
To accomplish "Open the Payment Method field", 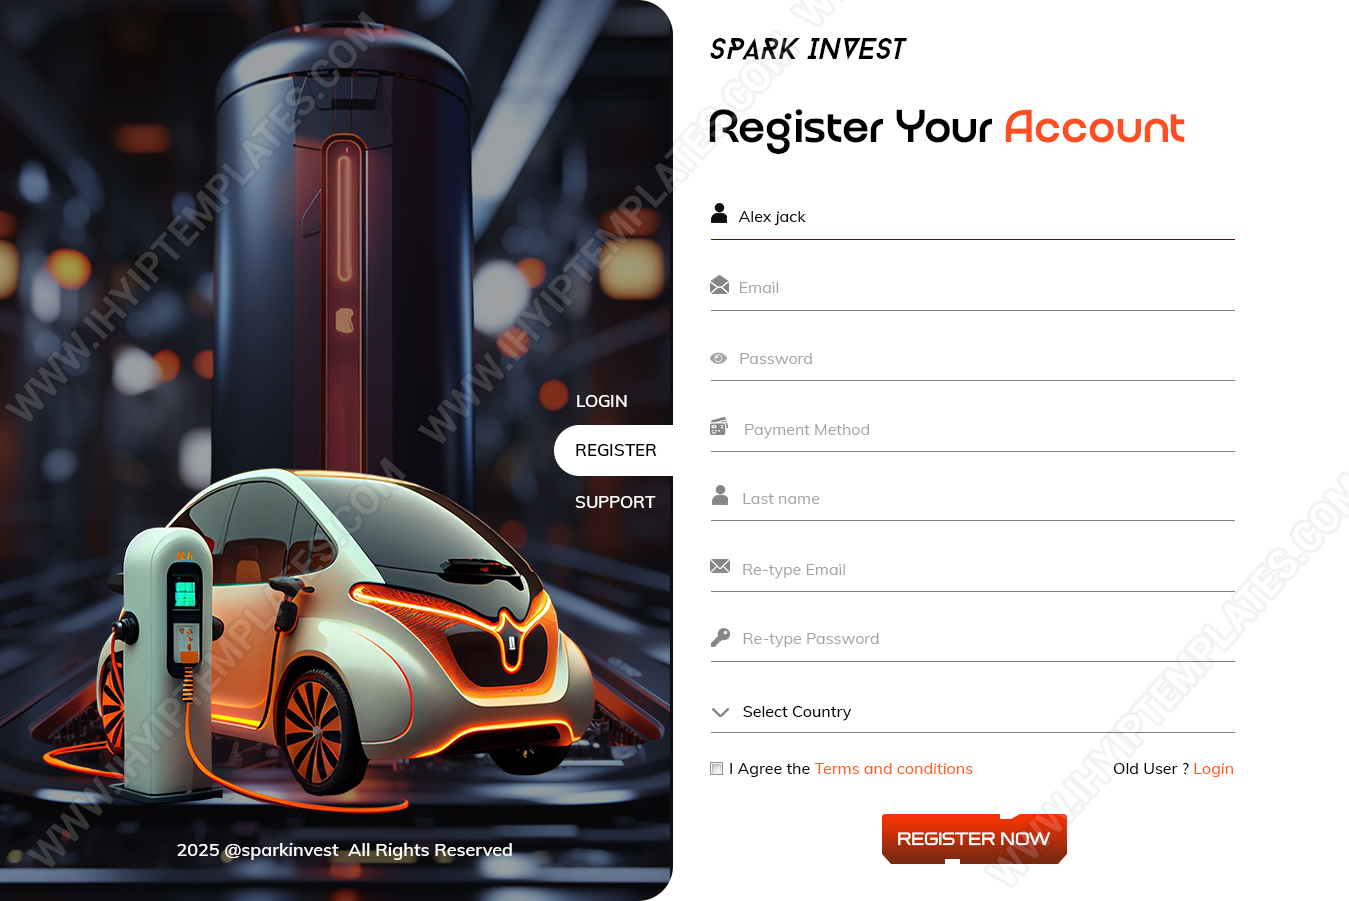I will click(973, 430).
